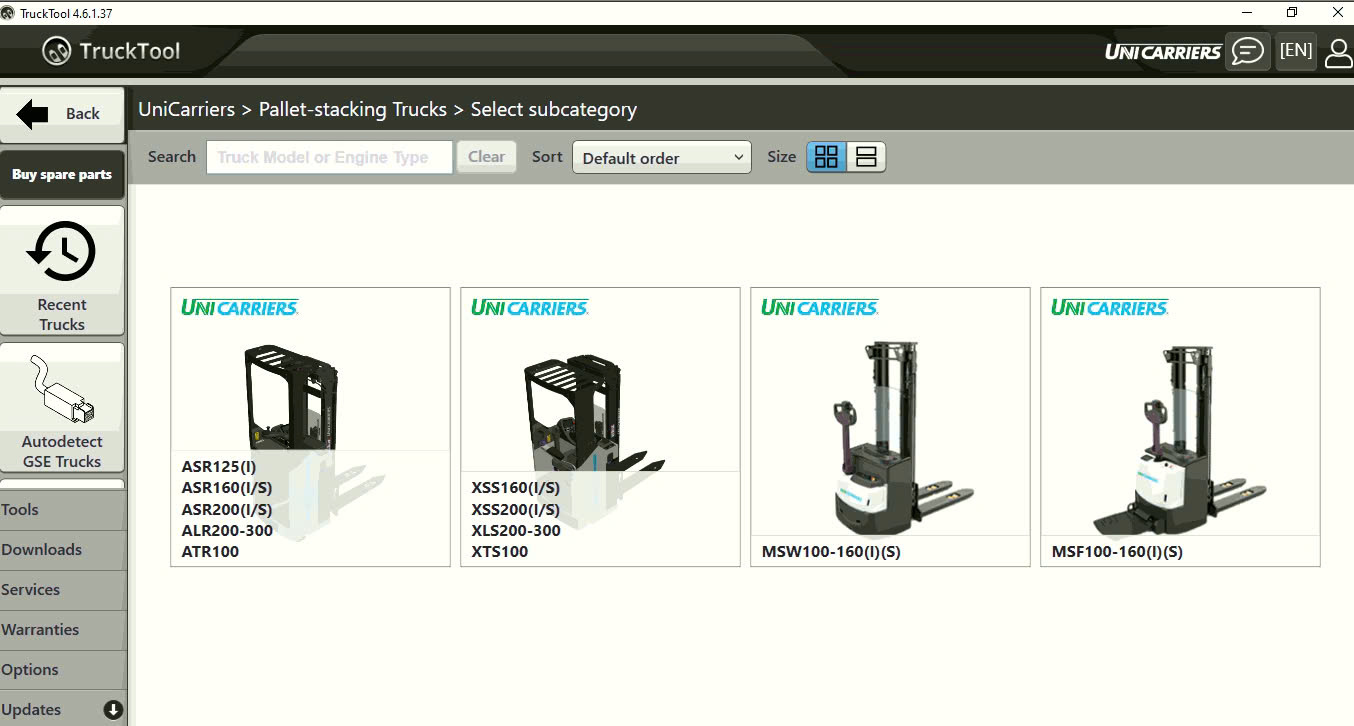The height and width of the screenshot is (726, 1354).
Task: Open the Sort order dropdown
Action: (x=661, y=157)
